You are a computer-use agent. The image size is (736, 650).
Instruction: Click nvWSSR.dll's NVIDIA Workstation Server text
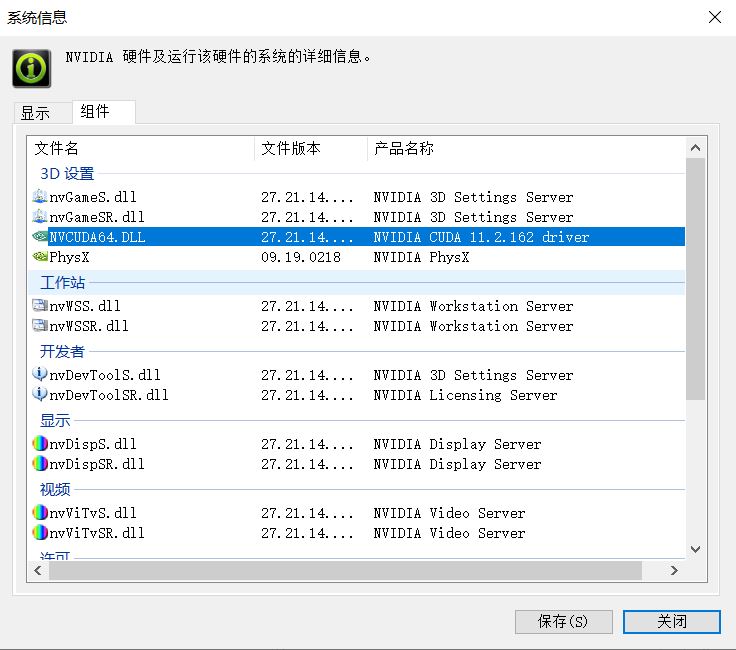pyautogui.click(x=473, y=326)
